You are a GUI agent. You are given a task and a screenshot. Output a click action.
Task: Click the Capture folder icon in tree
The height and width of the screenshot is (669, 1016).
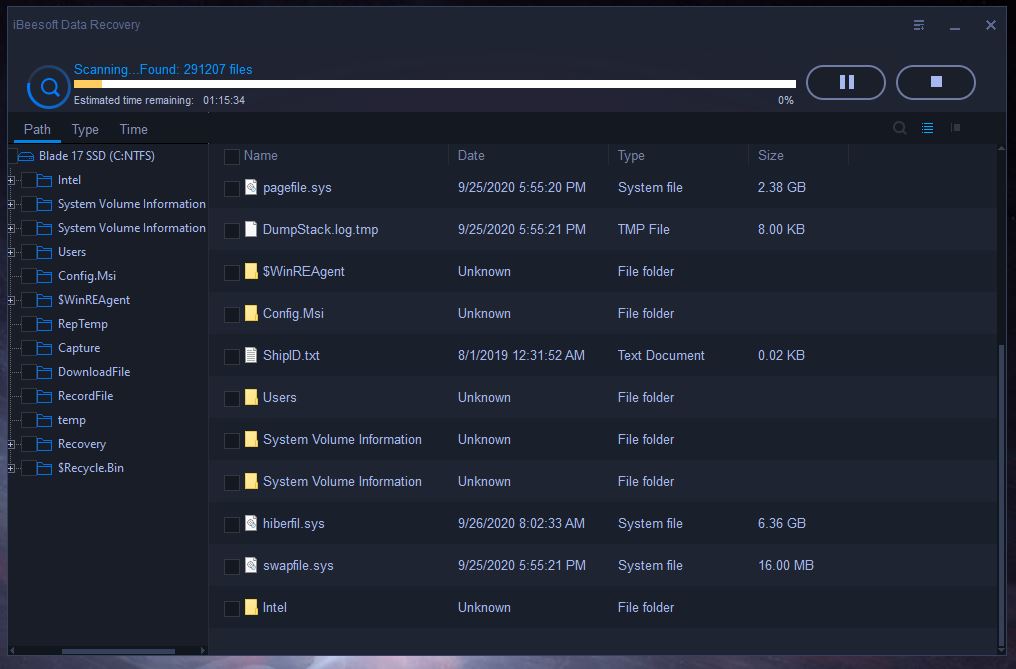42,348
